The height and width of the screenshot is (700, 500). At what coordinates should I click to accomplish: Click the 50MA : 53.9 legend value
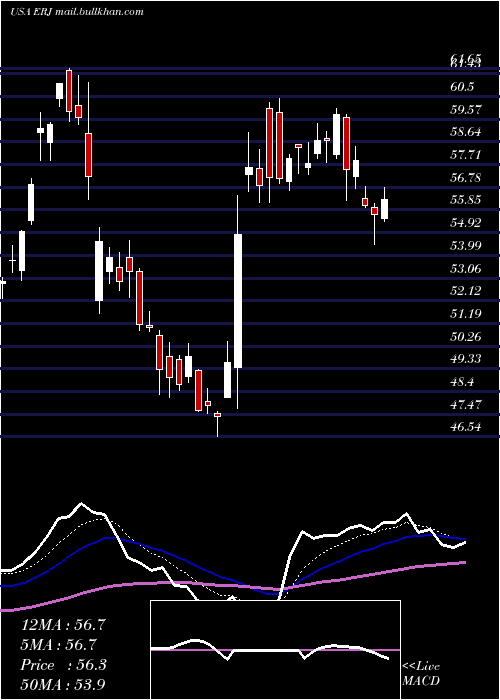point(63,684)
